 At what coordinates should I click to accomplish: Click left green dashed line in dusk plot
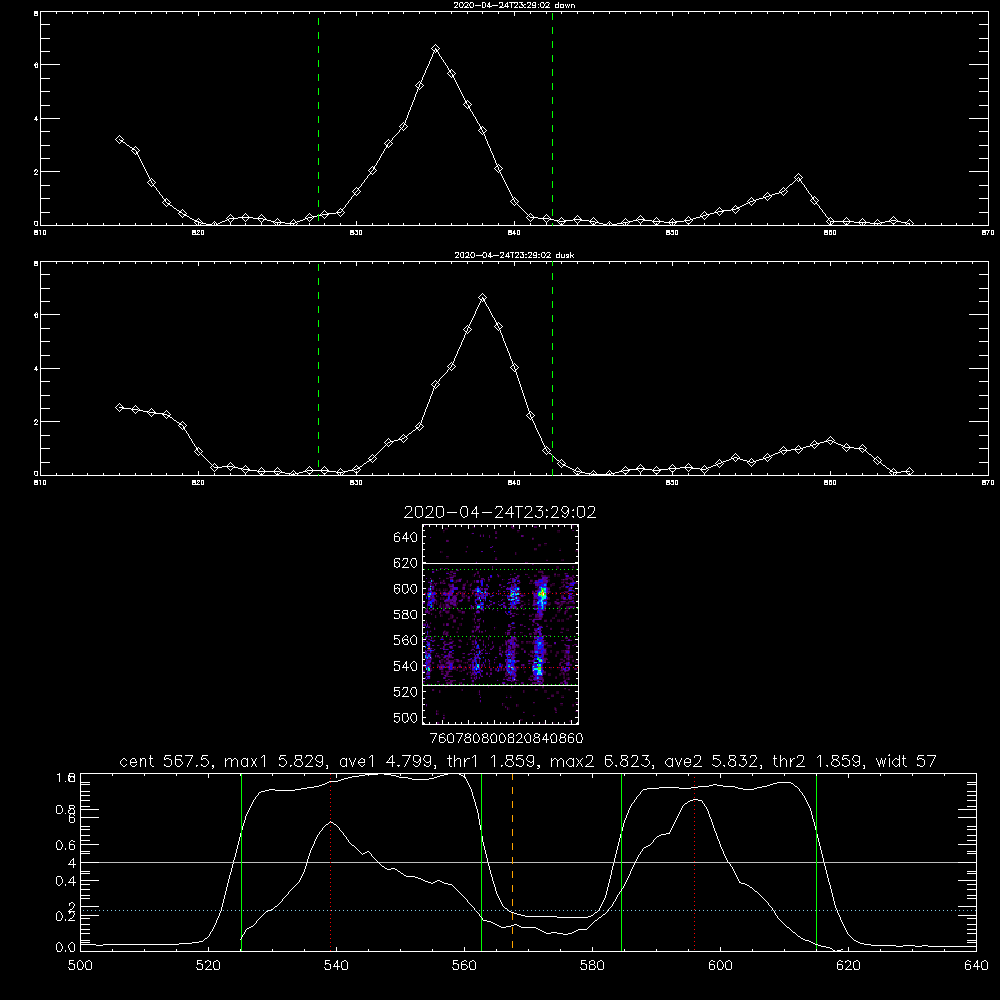[x=318, y=370]
